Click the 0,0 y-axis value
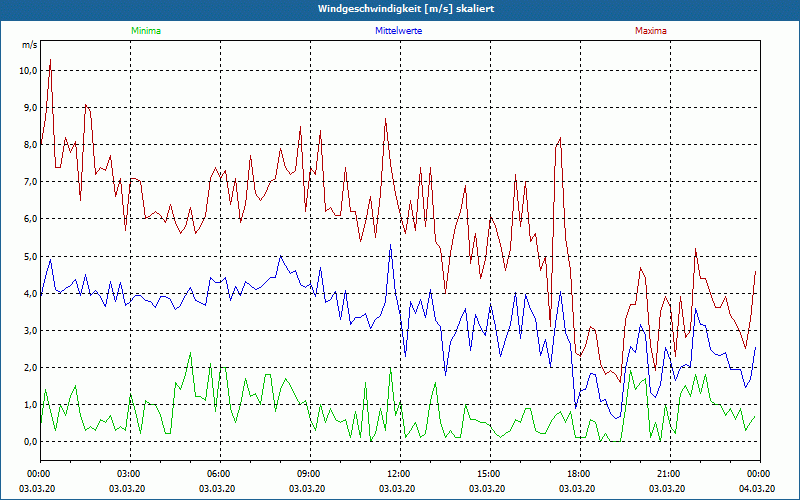 pyautogui.click(x=30, y=442)
